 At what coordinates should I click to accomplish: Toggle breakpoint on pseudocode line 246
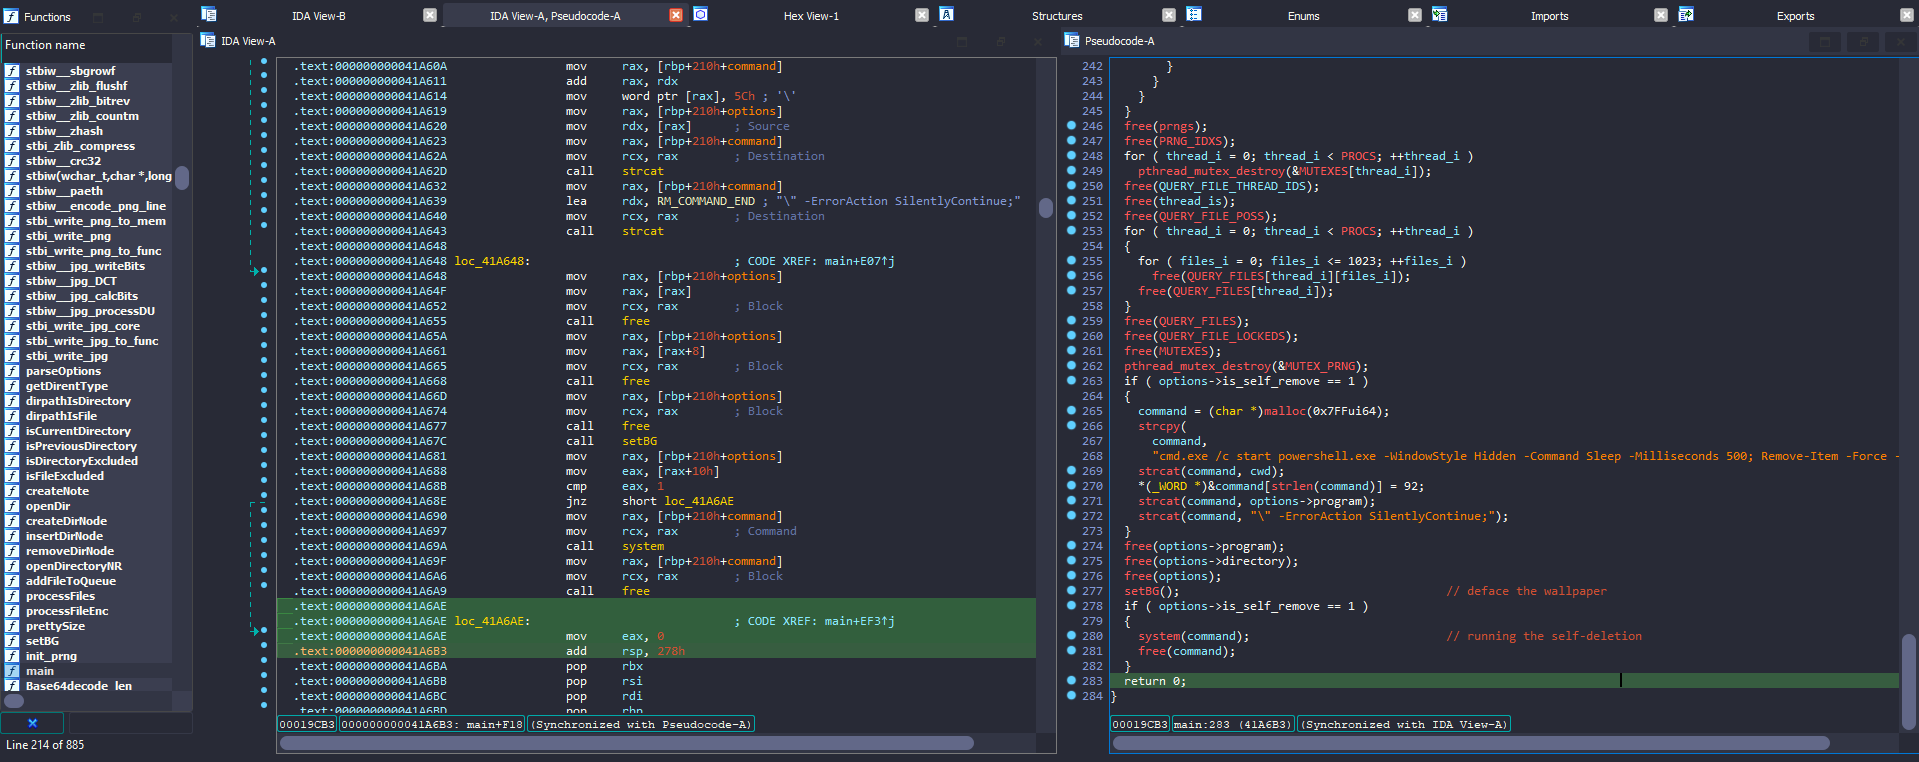point(1071,126)
